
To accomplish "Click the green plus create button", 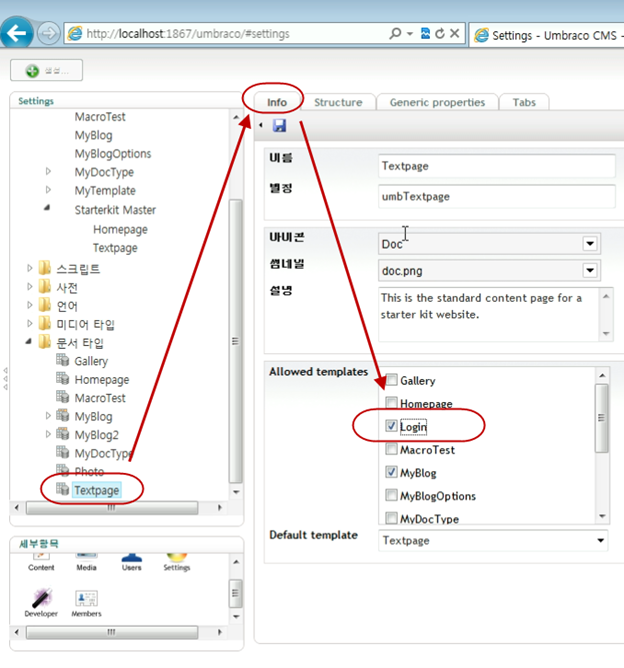I will 46,70.
